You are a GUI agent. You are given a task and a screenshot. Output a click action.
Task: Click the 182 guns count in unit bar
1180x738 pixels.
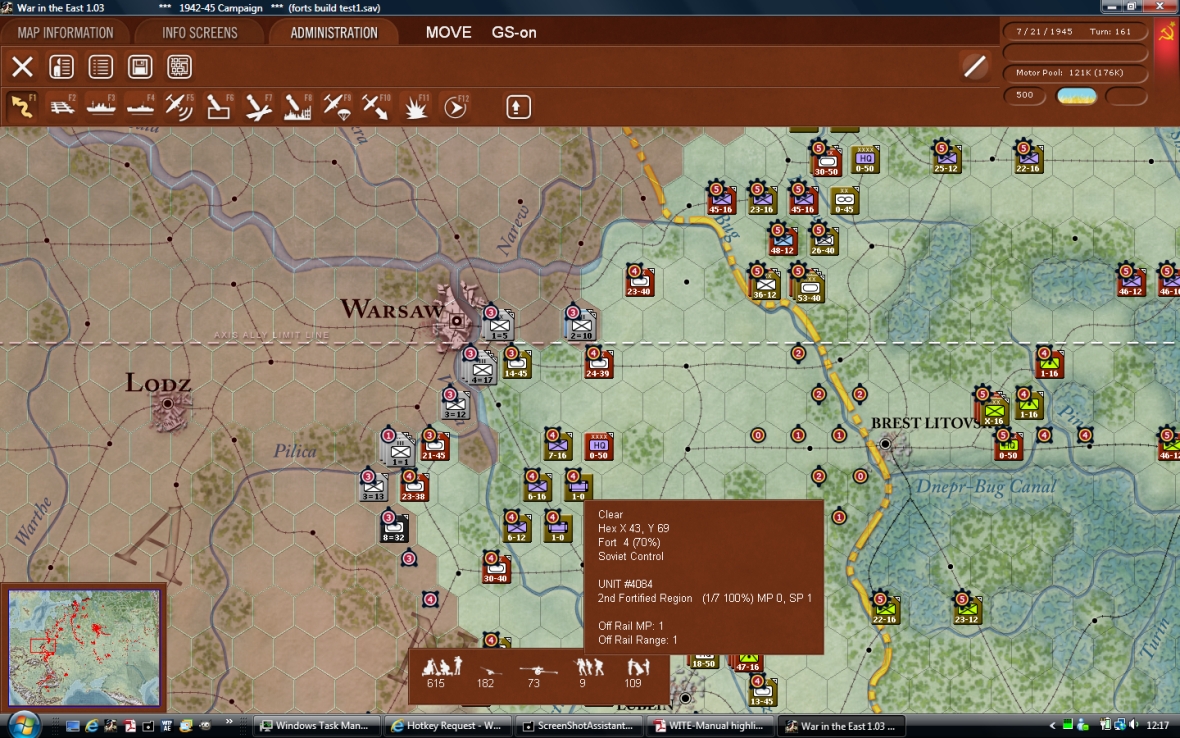485,683
